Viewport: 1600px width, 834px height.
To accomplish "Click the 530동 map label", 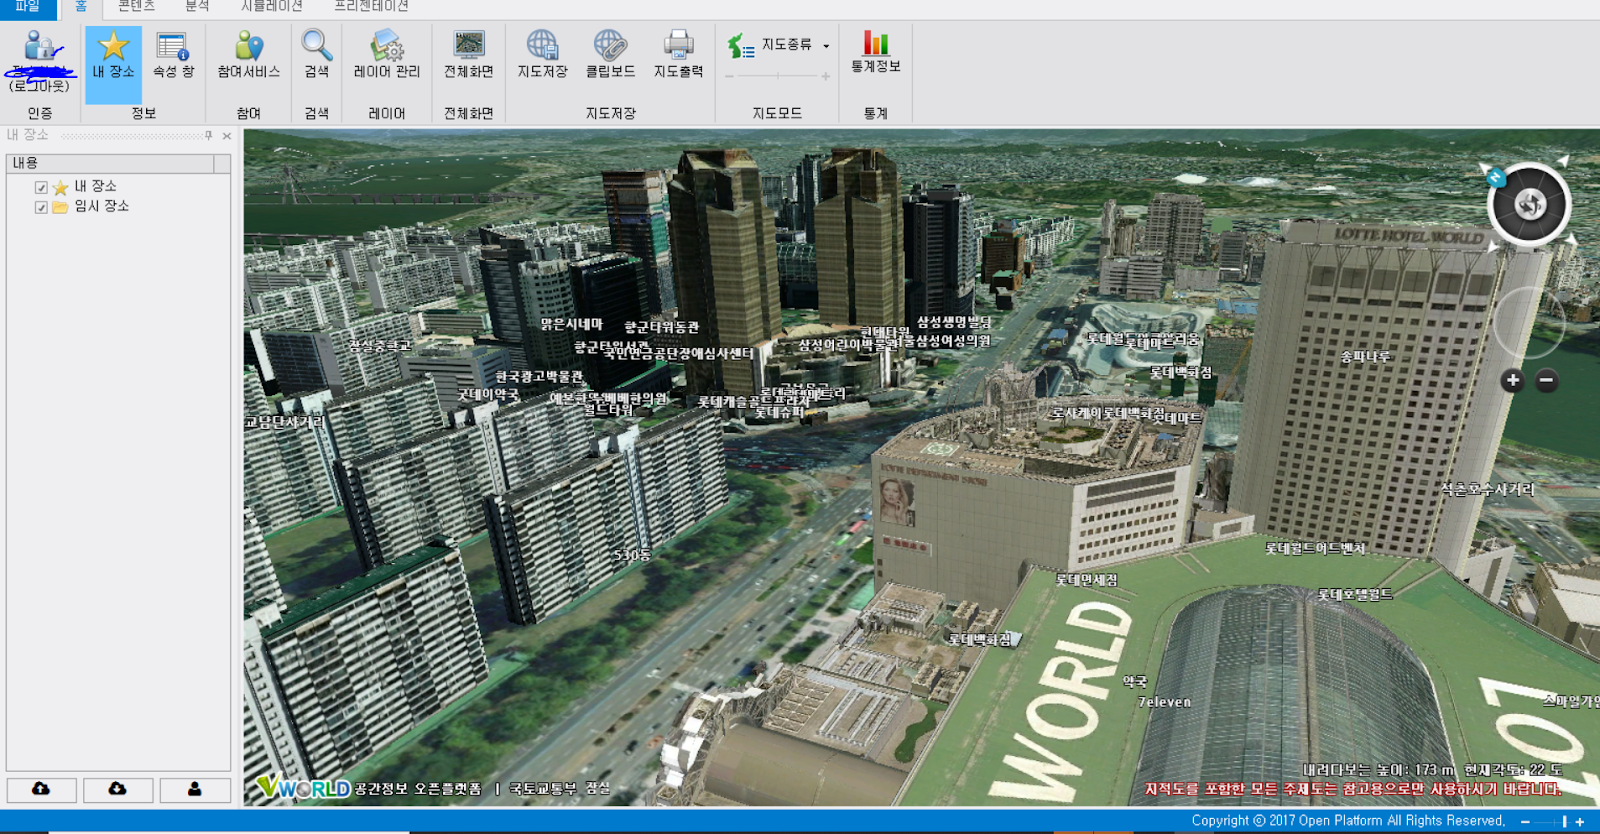I will pyautogui.click(x=632, y=555).
